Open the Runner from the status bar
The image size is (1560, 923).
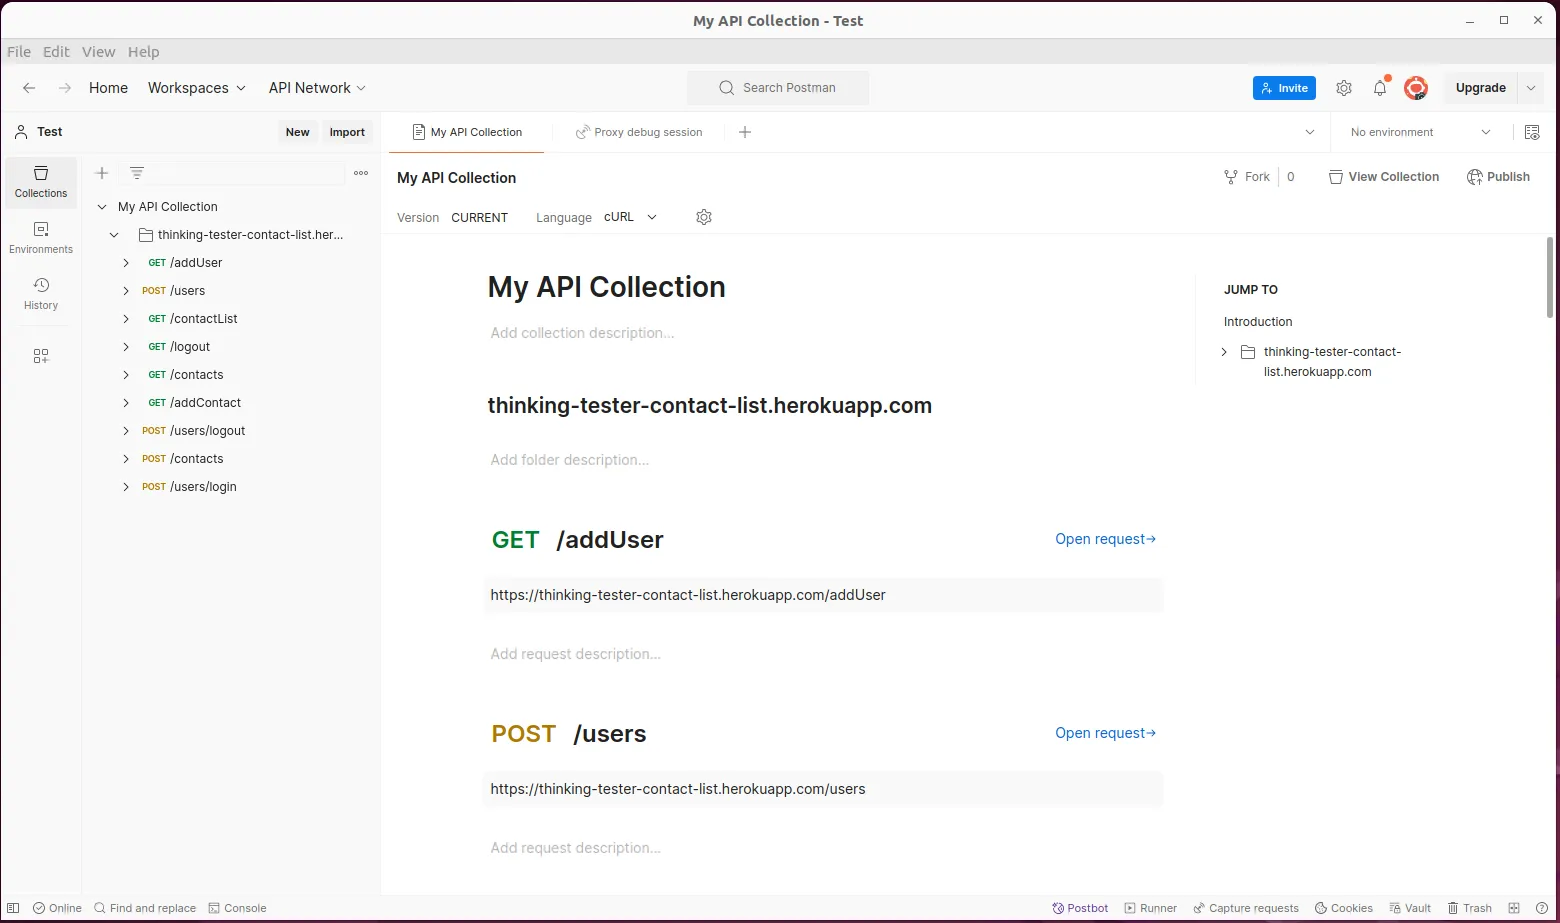click(x=1150, y=908)
